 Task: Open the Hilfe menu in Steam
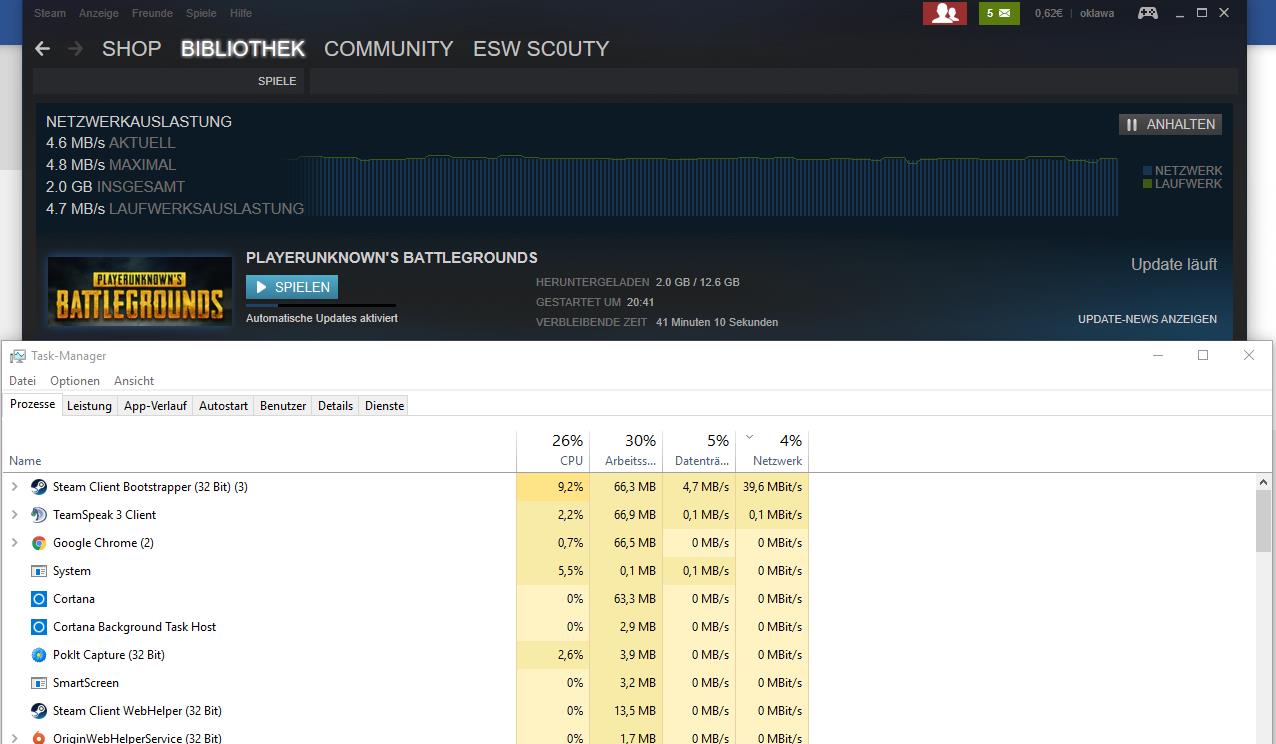tap(240, 13)
